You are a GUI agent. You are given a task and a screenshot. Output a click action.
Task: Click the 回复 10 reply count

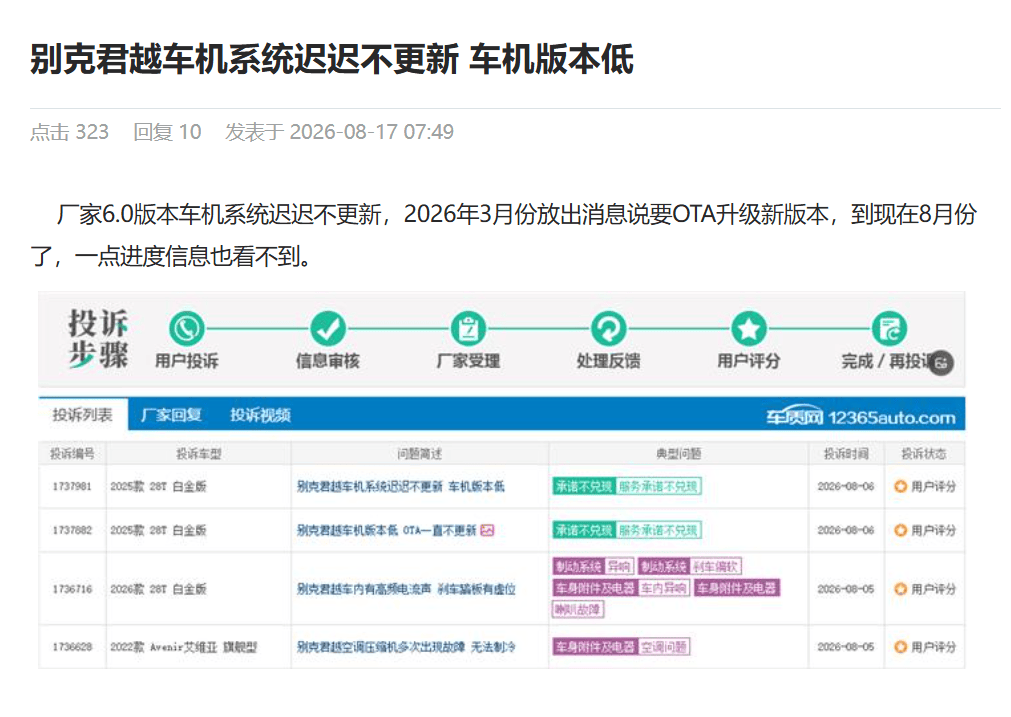168,132
